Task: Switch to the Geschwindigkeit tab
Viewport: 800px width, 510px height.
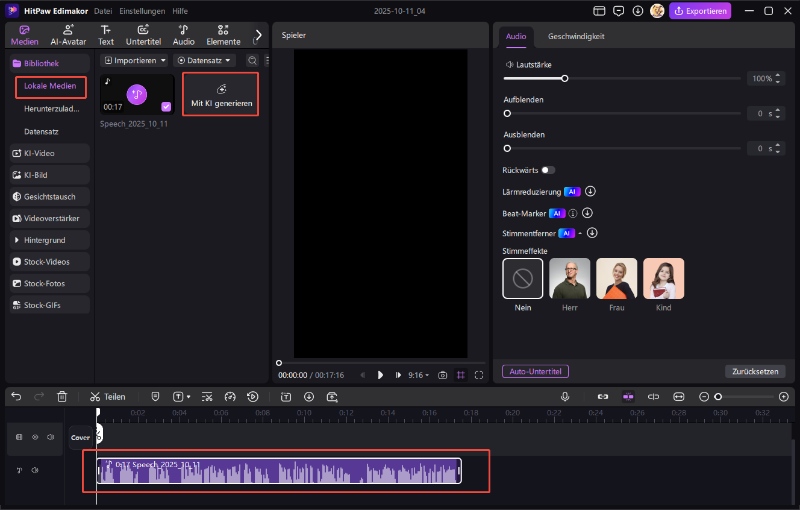Action: (575, 36)
